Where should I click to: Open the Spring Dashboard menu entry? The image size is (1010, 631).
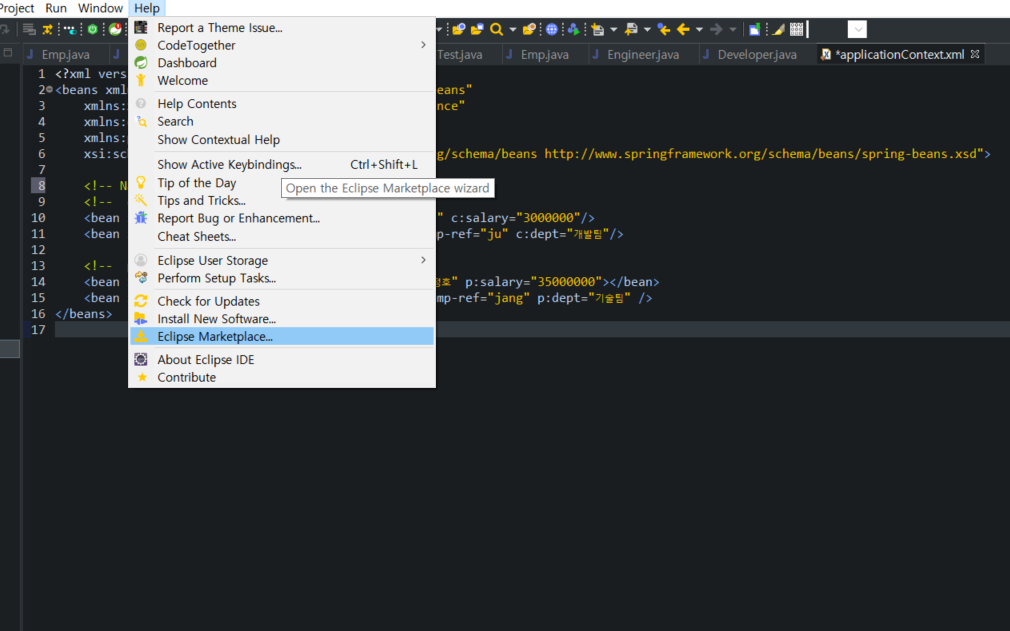[x=281, y=62]
